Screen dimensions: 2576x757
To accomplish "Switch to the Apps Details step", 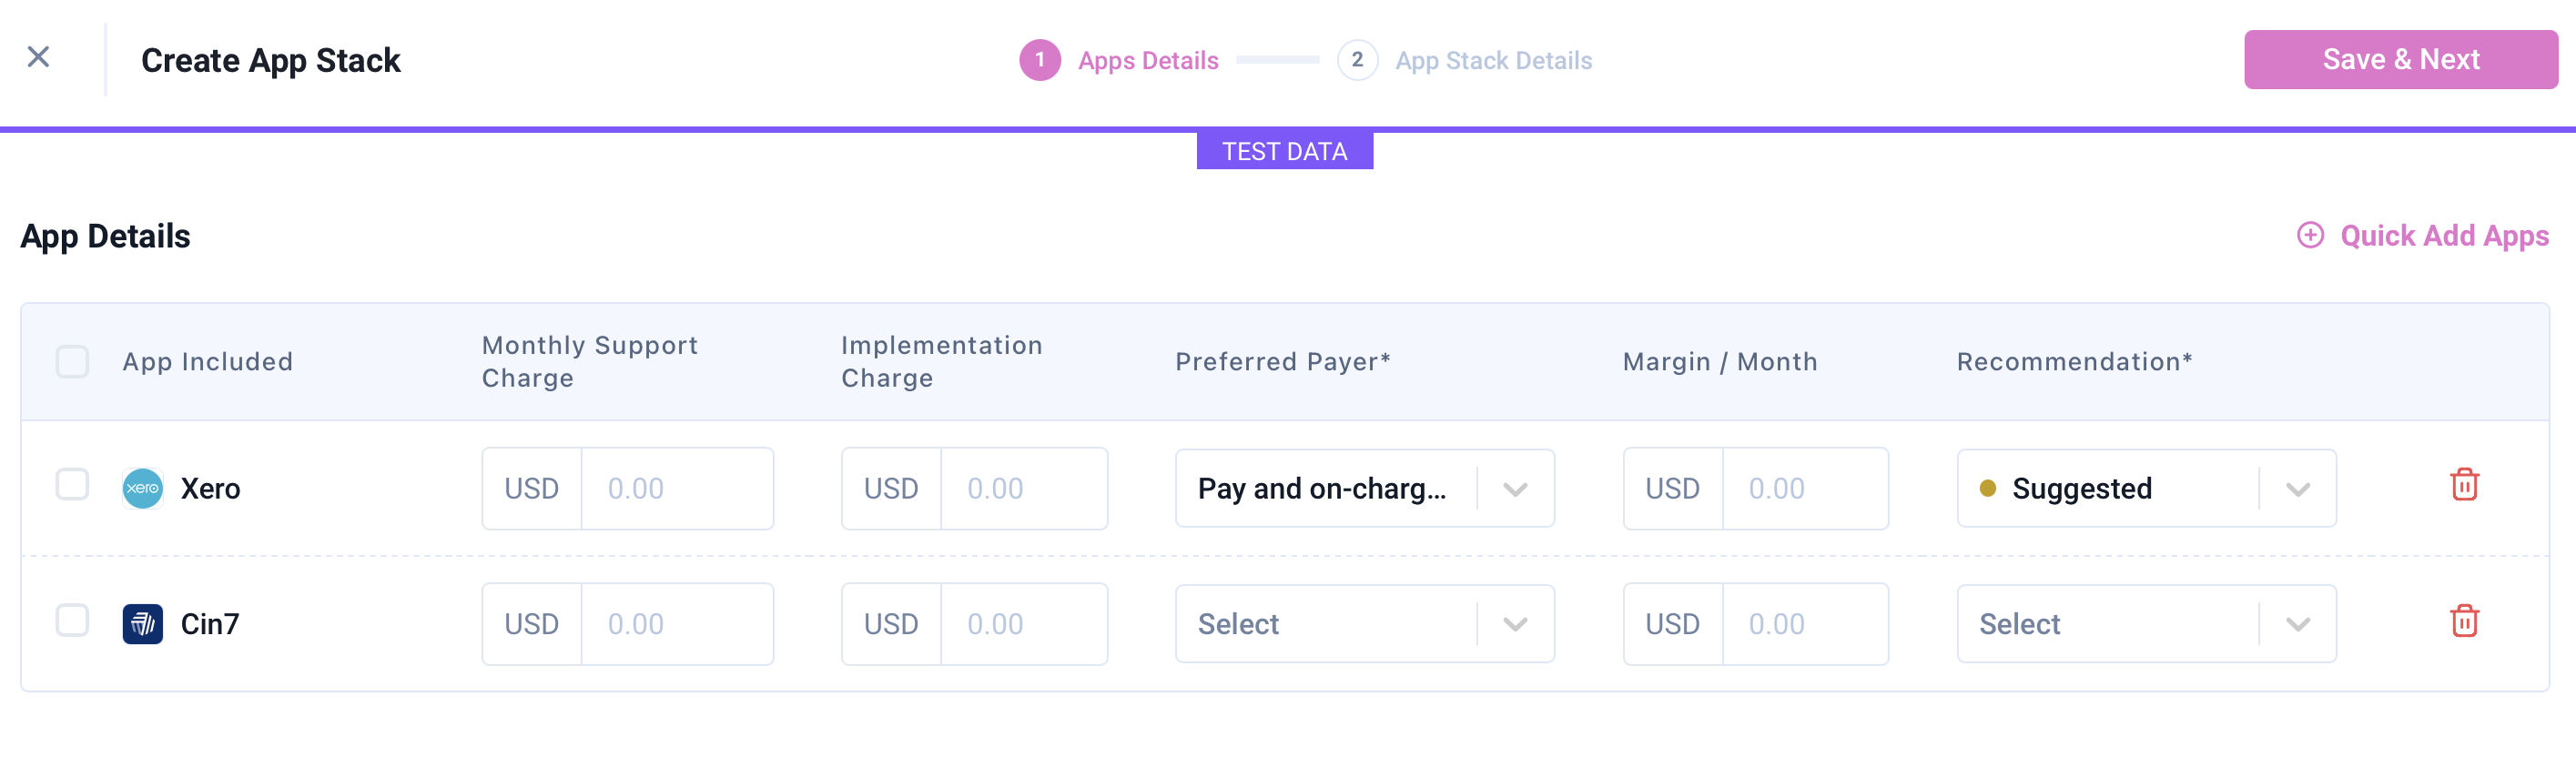I will [1147, 61].
